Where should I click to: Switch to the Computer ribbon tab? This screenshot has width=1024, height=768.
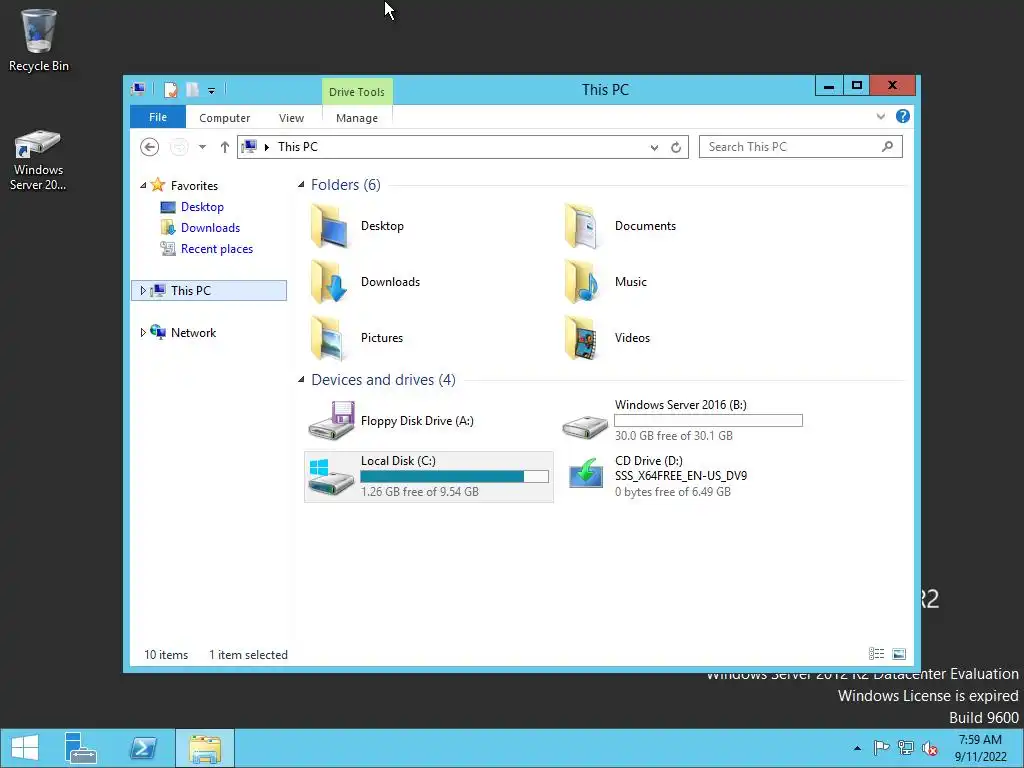pos(225,118)
